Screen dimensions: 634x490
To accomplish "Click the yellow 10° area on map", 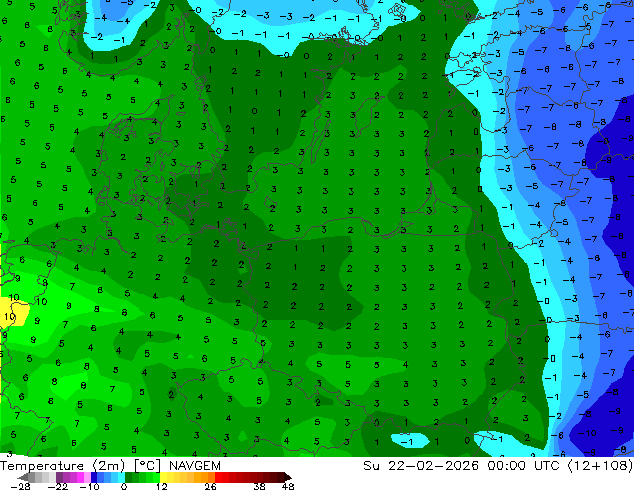I will (13, 311).
